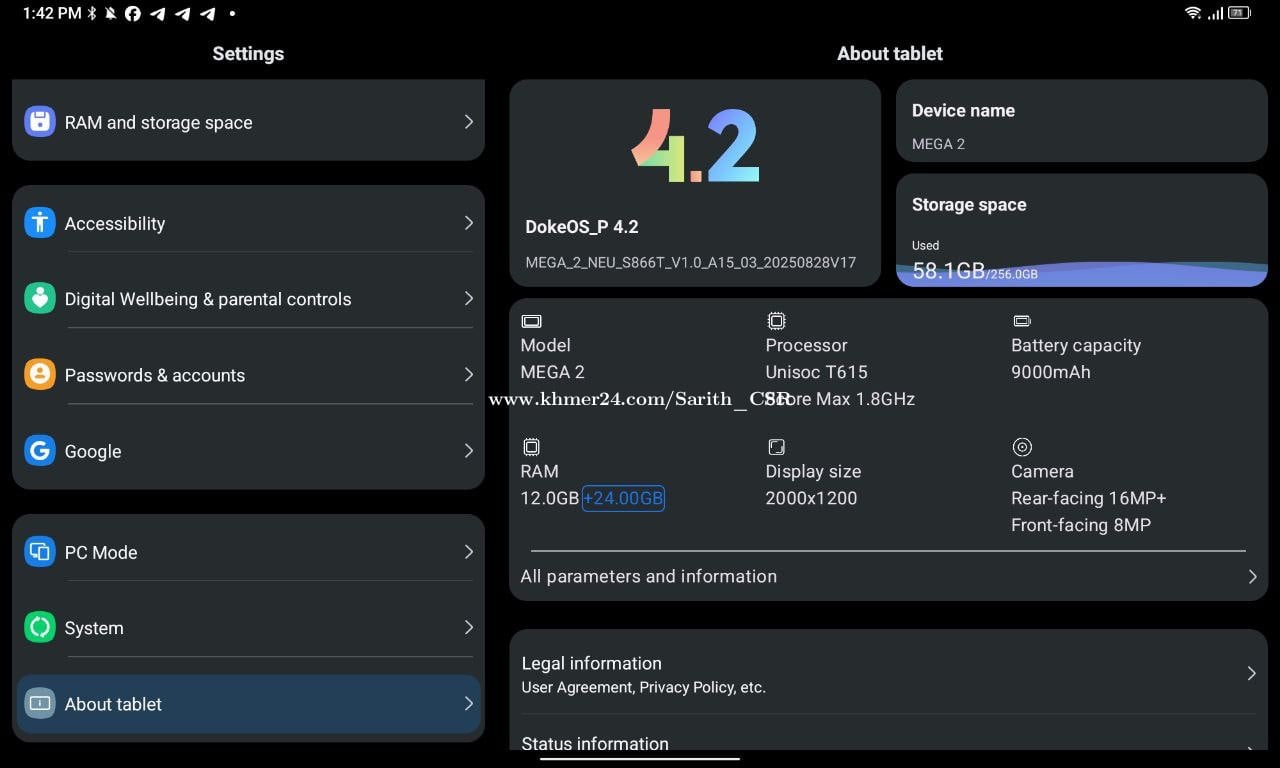The width and height of the screenshot is (1280, 768).
Task: Tap the RAM and storage space icon
Action: pyautogui.click(x=40, y=122)
